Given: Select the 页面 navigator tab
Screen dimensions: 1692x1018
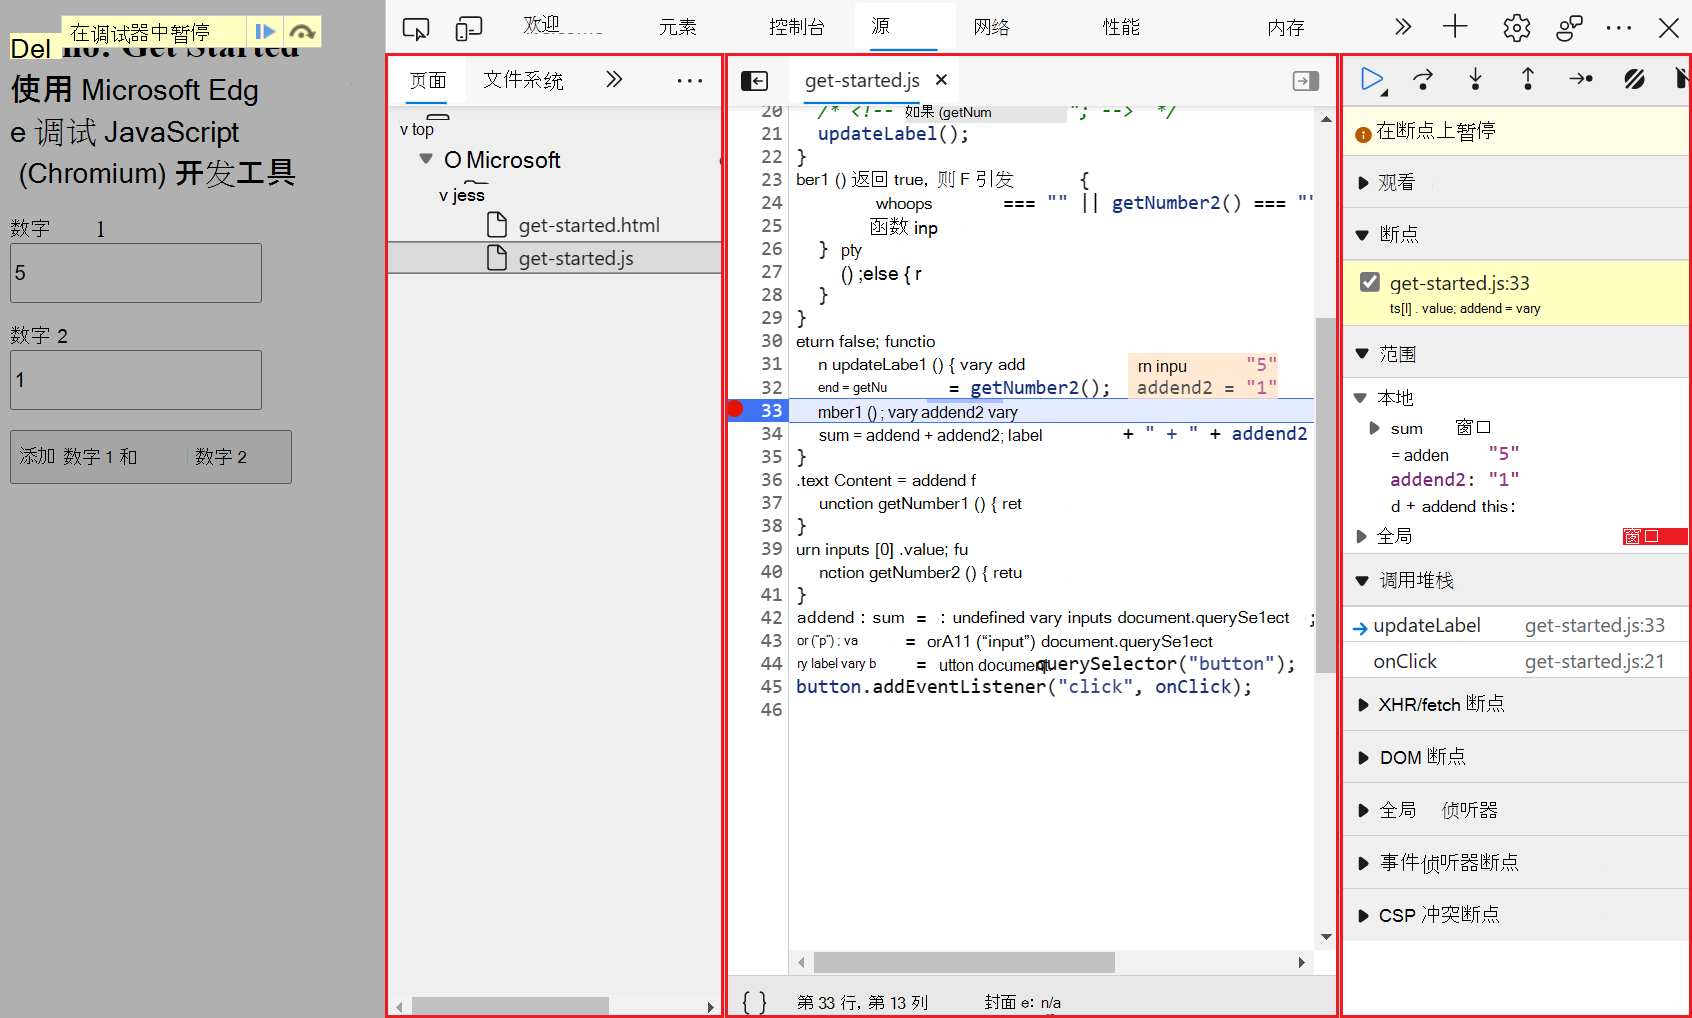Looking at the screenshot, I should click(428, 80).
